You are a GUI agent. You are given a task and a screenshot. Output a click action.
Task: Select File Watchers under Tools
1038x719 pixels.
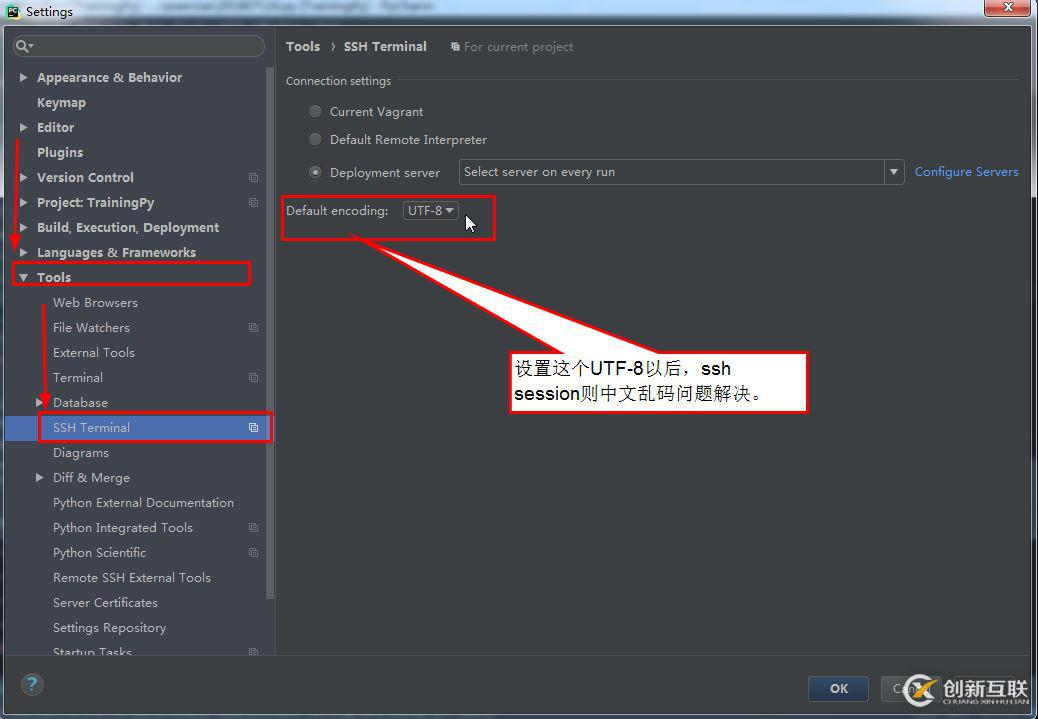[91, 328]
